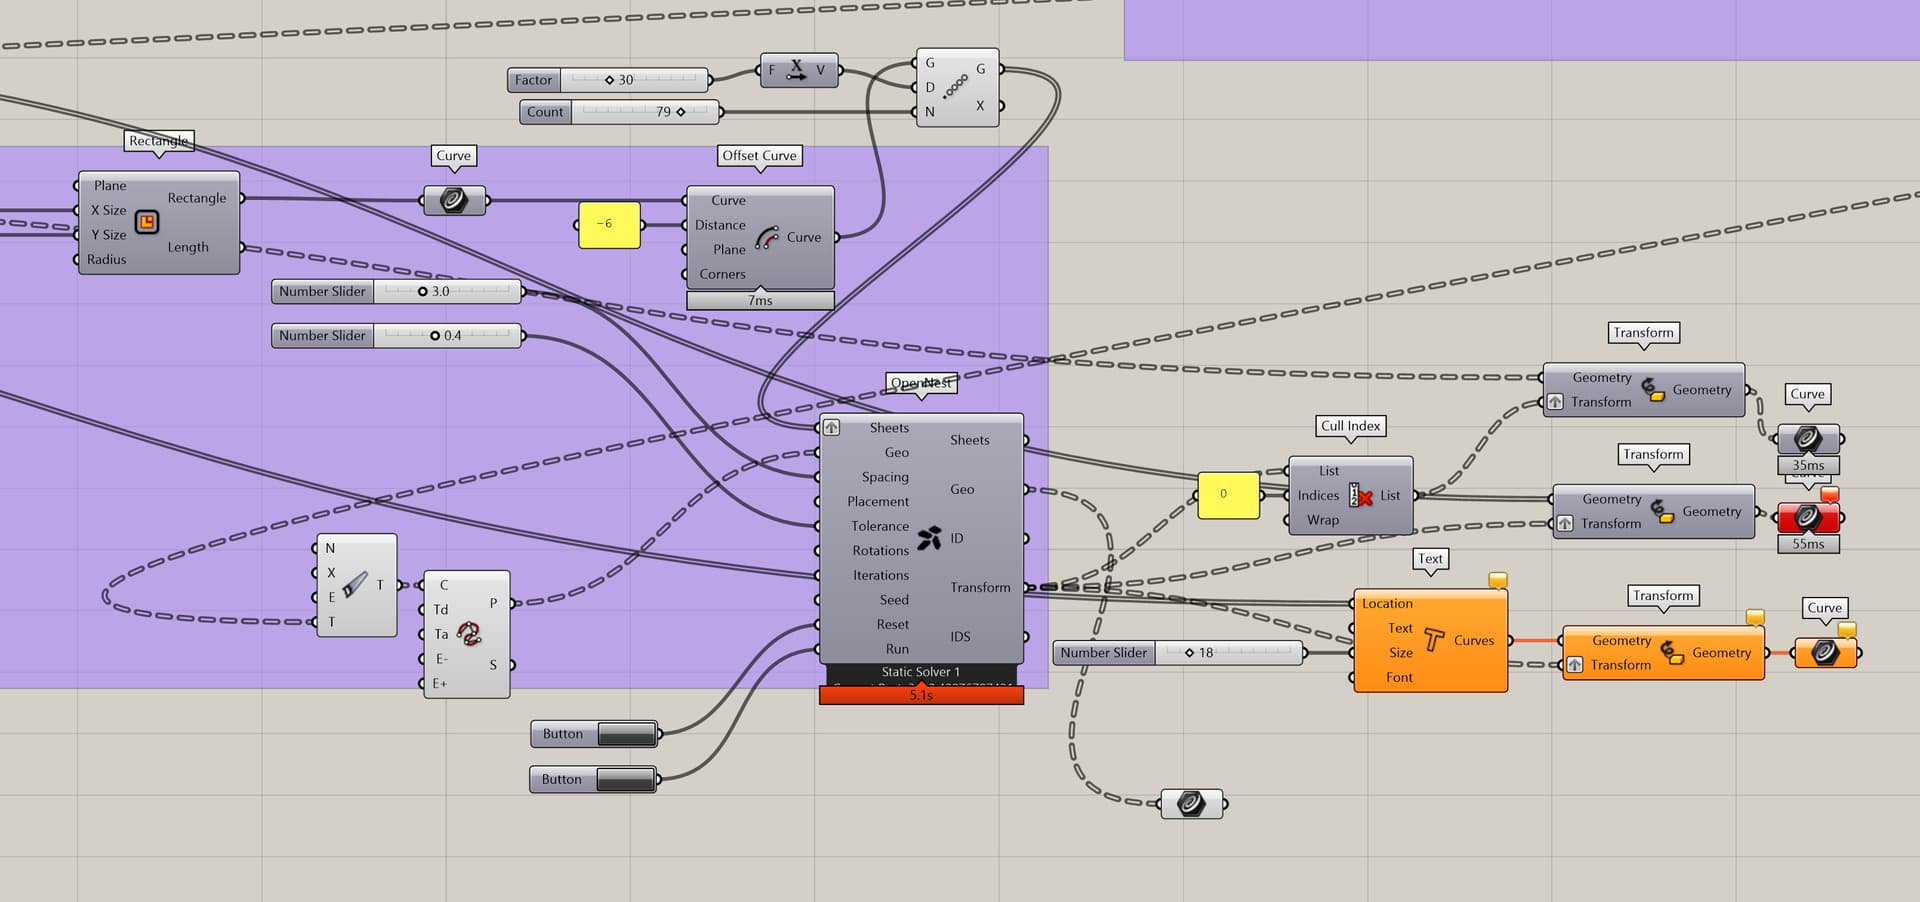Click the Text component's Location input
The height and width of the screenshot is (902, 1920).
1387,604
